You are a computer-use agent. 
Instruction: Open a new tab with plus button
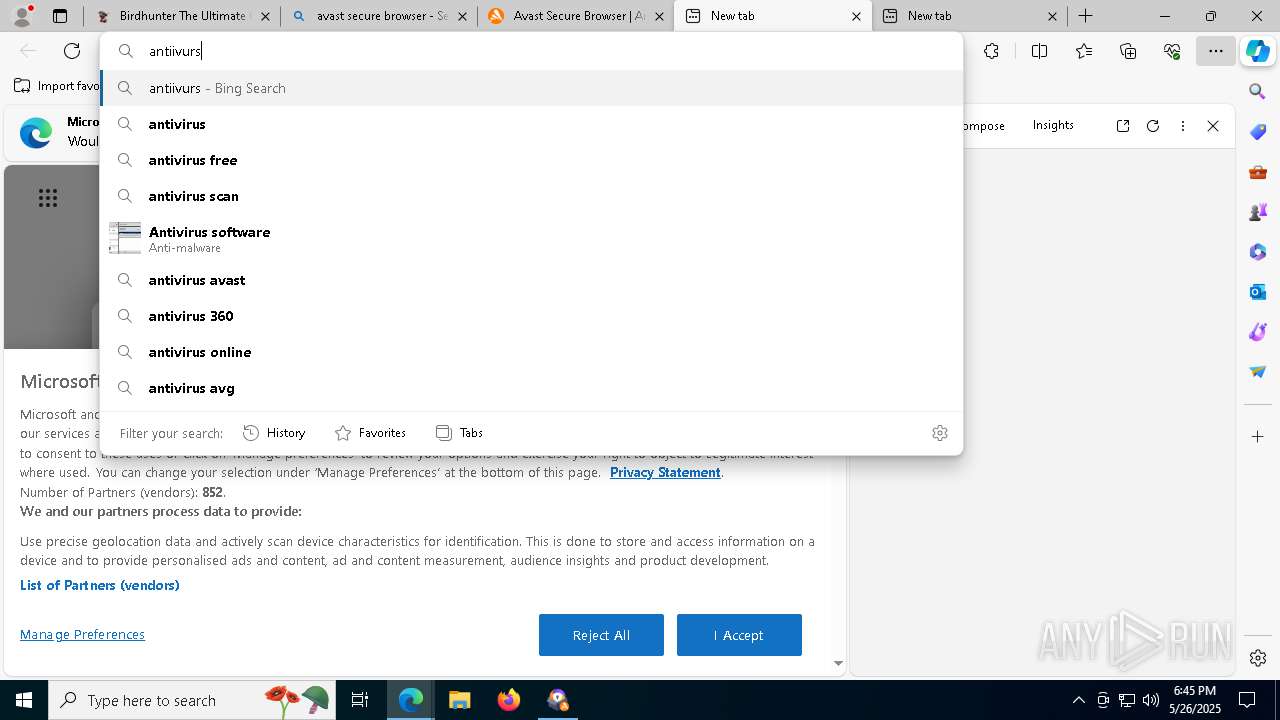1086,16
